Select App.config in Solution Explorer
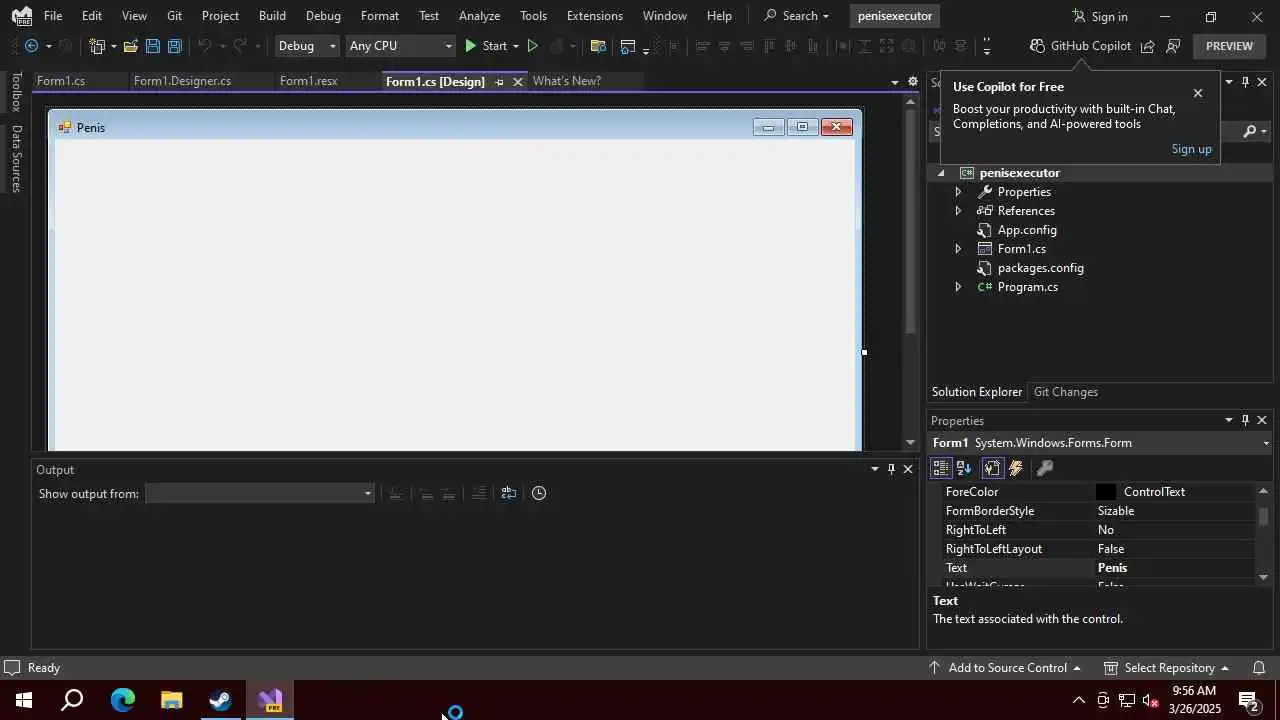This screenshot has width=1280, height=720. pos(1027,230)
